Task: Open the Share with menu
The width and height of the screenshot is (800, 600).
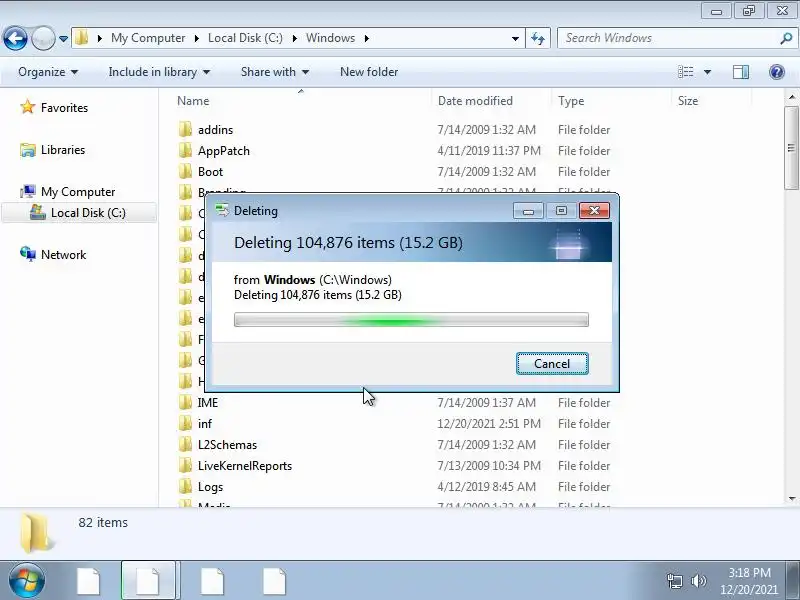Action: coord(274,72)
